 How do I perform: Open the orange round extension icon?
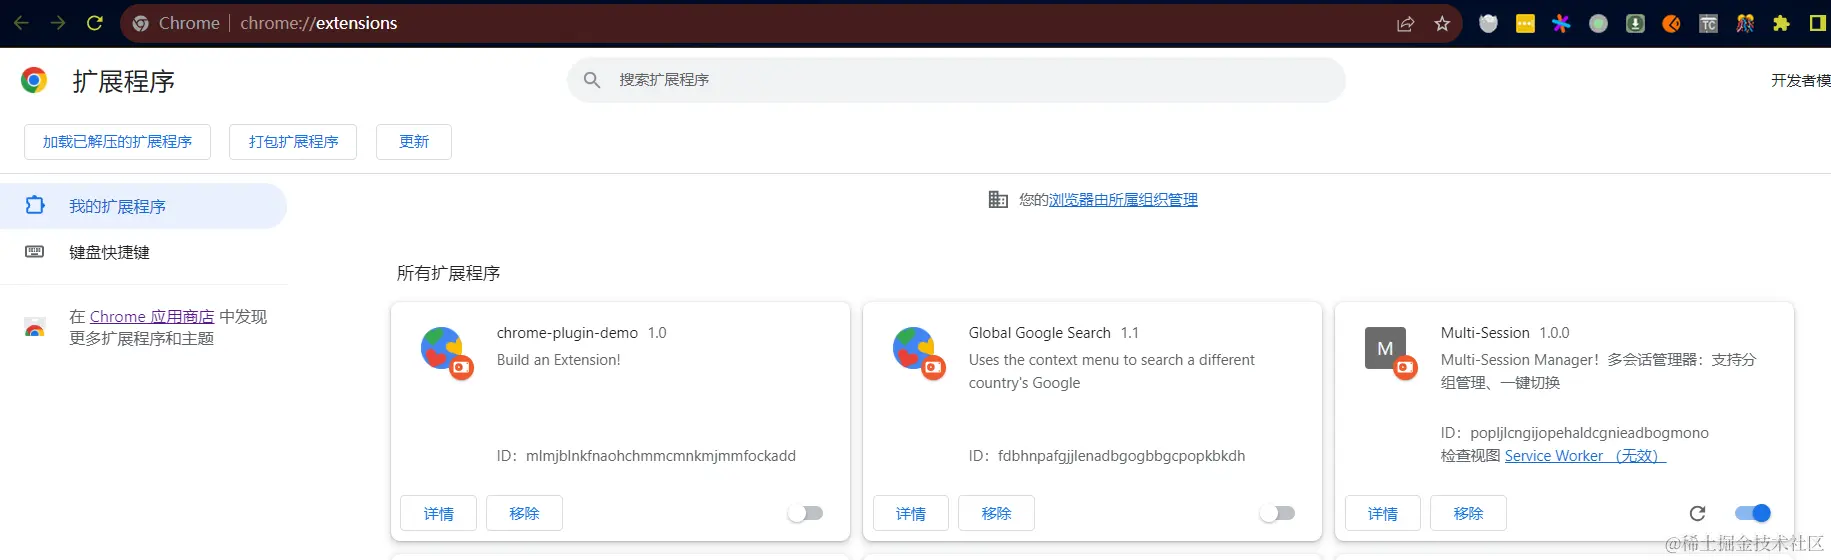tap(1671, 24)
